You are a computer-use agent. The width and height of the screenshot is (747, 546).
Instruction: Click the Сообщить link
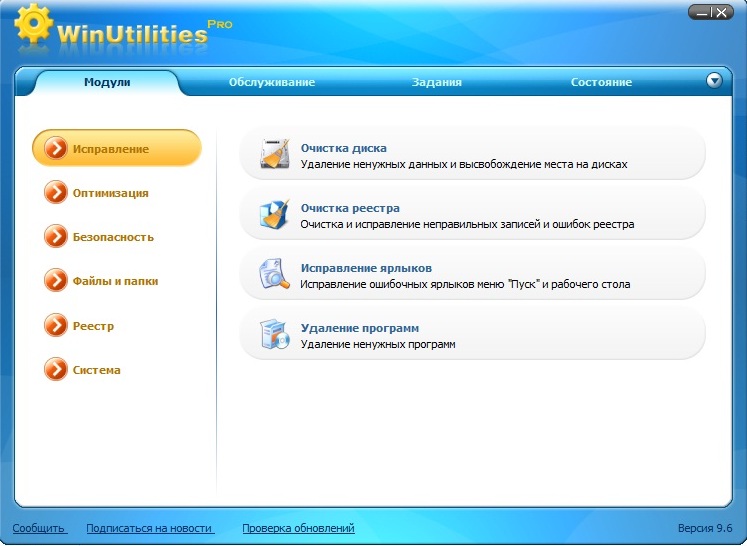click(39, 528)
